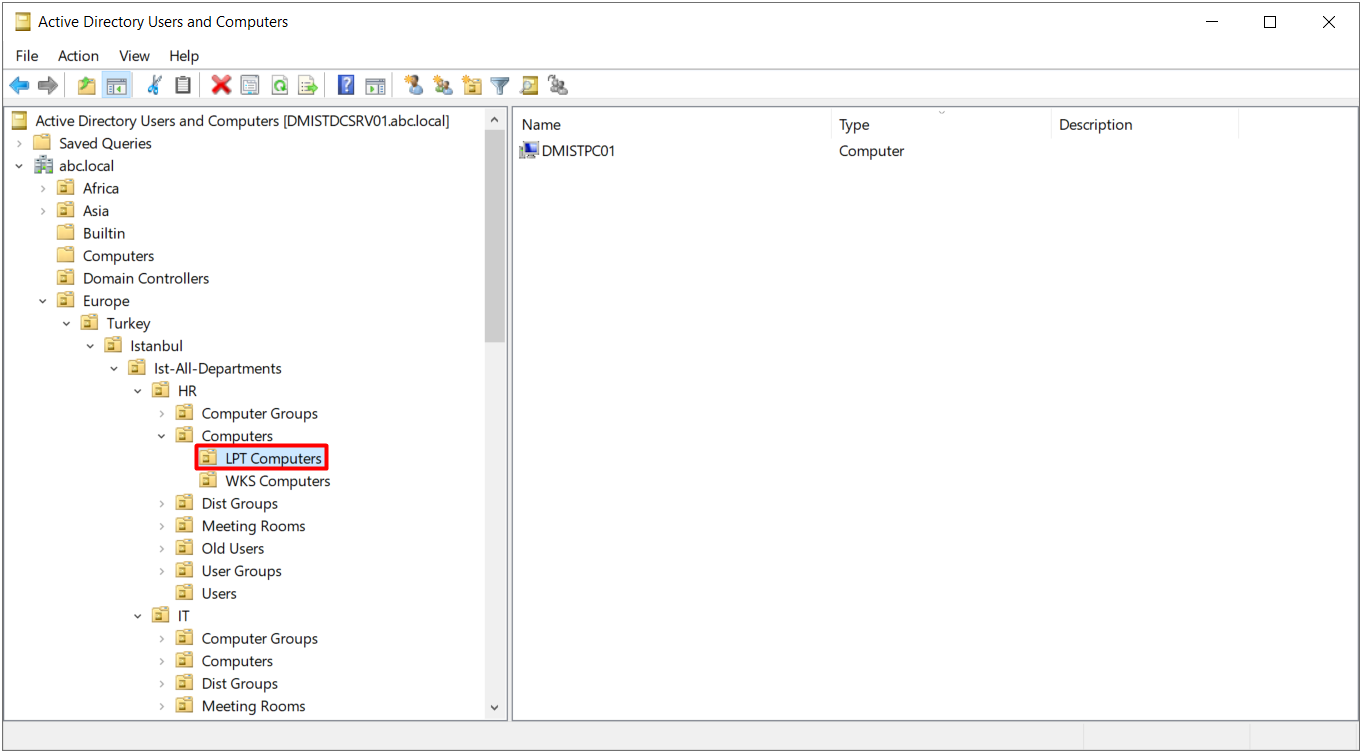Screen dimensions: 1363x753
Task: Open Help via blue question mark
Action: click(346, 86)
